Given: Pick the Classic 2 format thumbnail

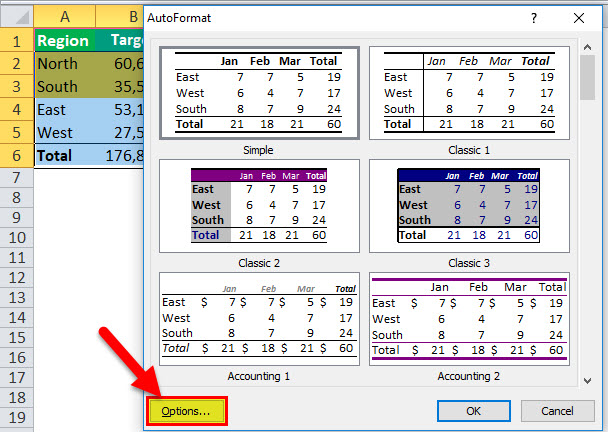Looking at the screenshot, I should click(259, 206).
